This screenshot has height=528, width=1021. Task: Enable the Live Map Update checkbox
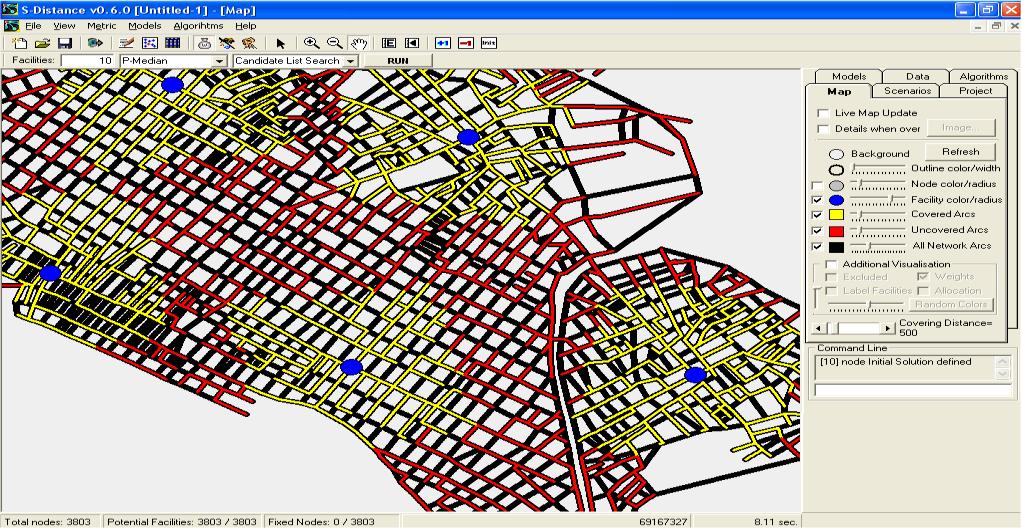pyautogui.click(x=823, y=113)
